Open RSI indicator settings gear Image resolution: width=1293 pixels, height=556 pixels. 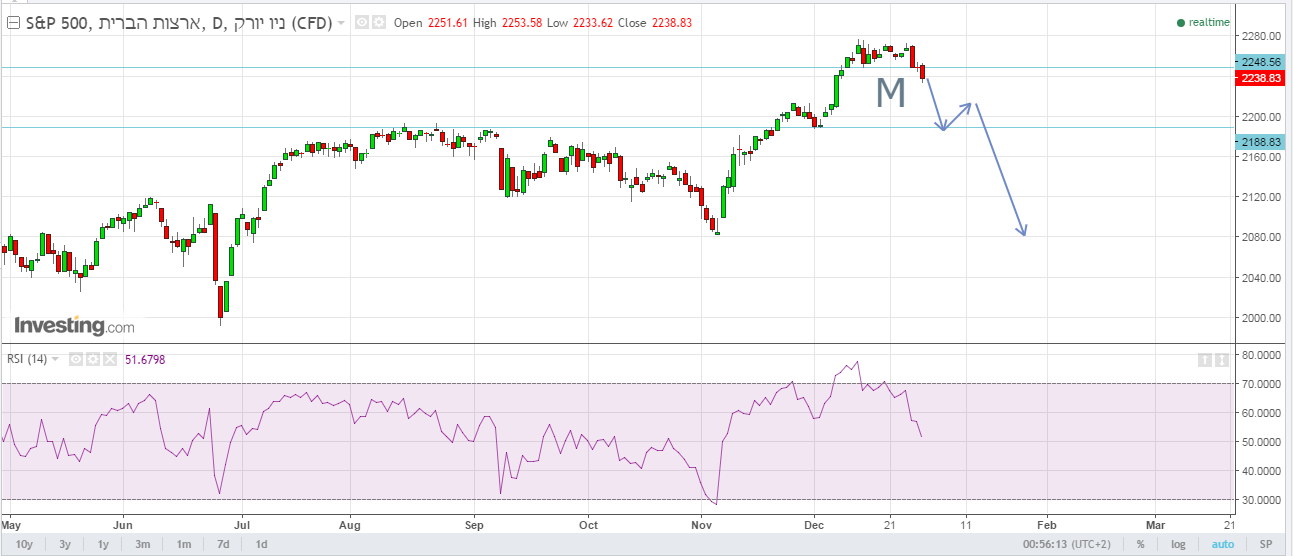(x=93, y=359)
